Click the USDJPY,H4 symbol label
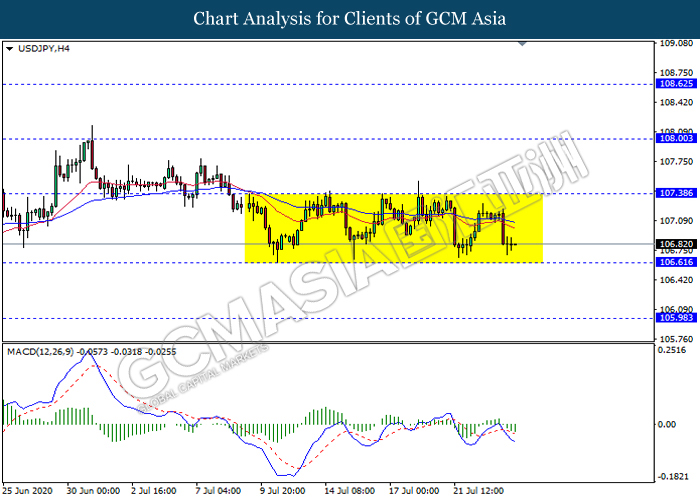Image resolution: width=700 pixels, height=500 pixels. click(44, 49)
